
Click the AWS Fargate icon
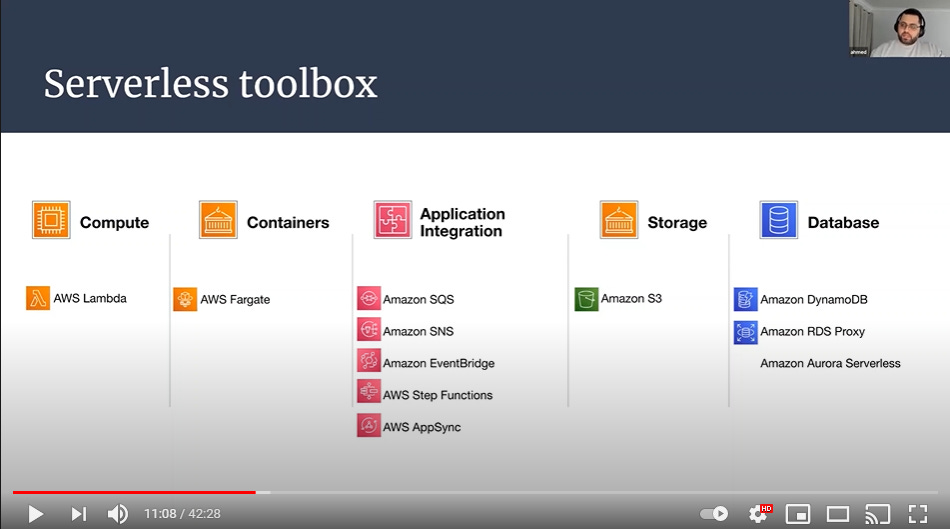tap(185, 299)
